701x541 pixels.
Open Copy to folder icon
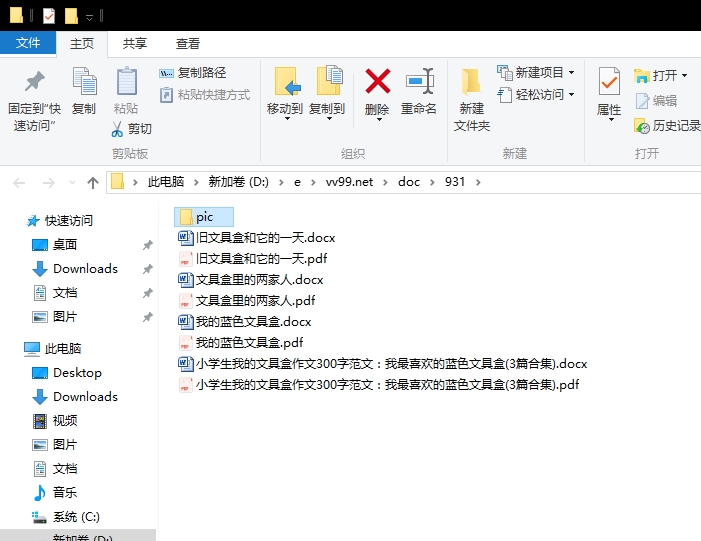(x=329, y=80)
